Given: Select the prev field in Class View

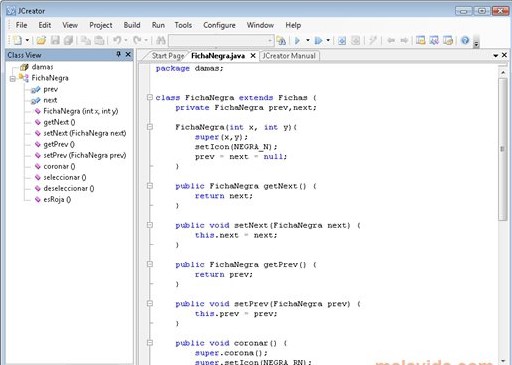Looking at the screenshot, I should point(51,89).
